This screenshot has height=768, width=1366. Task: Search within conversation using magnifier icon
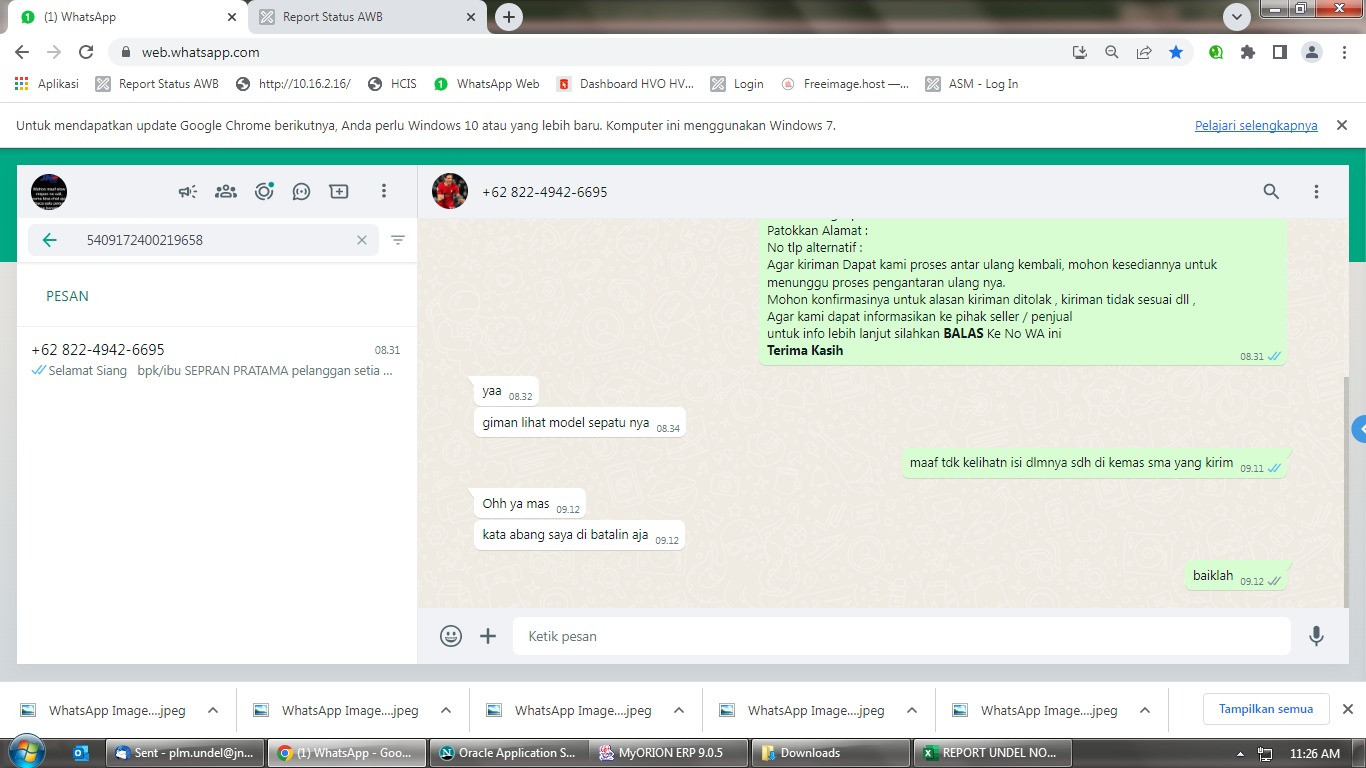point(1271,191)
